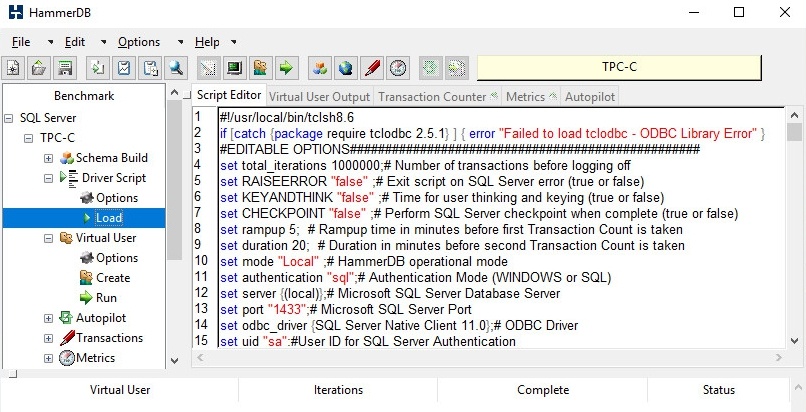The height and width of the screenshot is (412, 806).
Task: Click the Status column header
Action: pyautogui.click(x=719, y=390)
